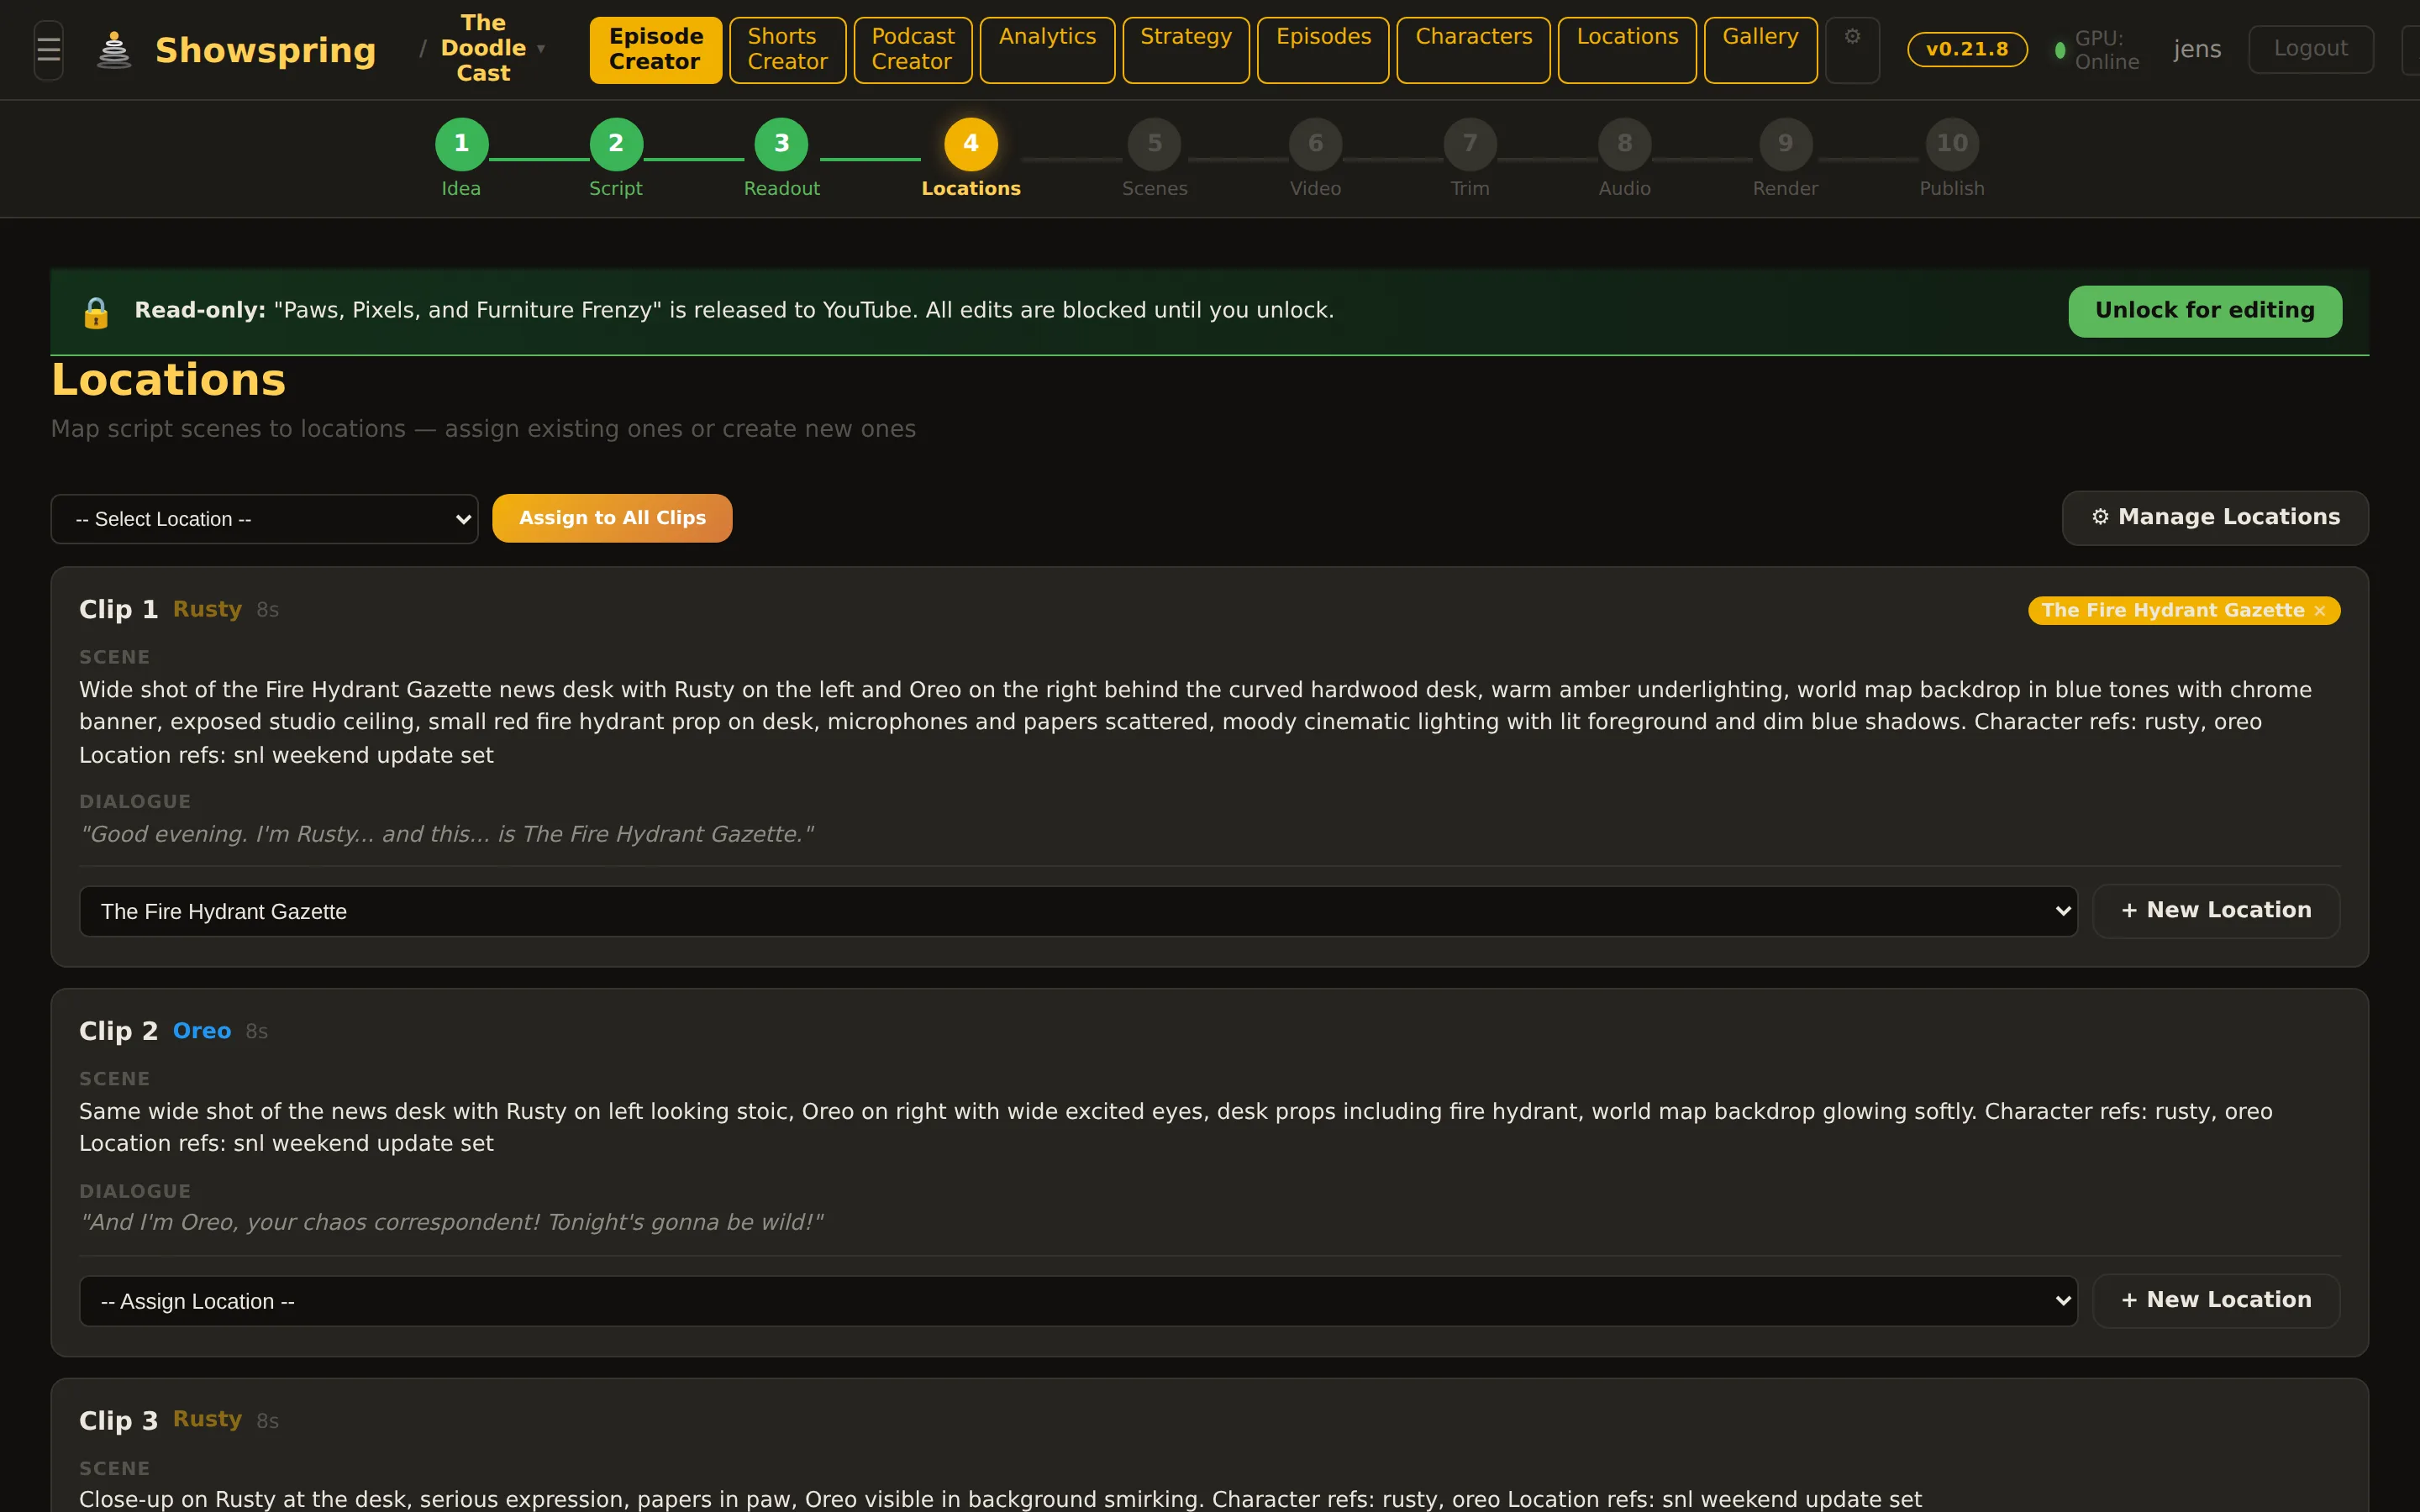Click the green GPU online status dot

click(x=2060, y=50)
